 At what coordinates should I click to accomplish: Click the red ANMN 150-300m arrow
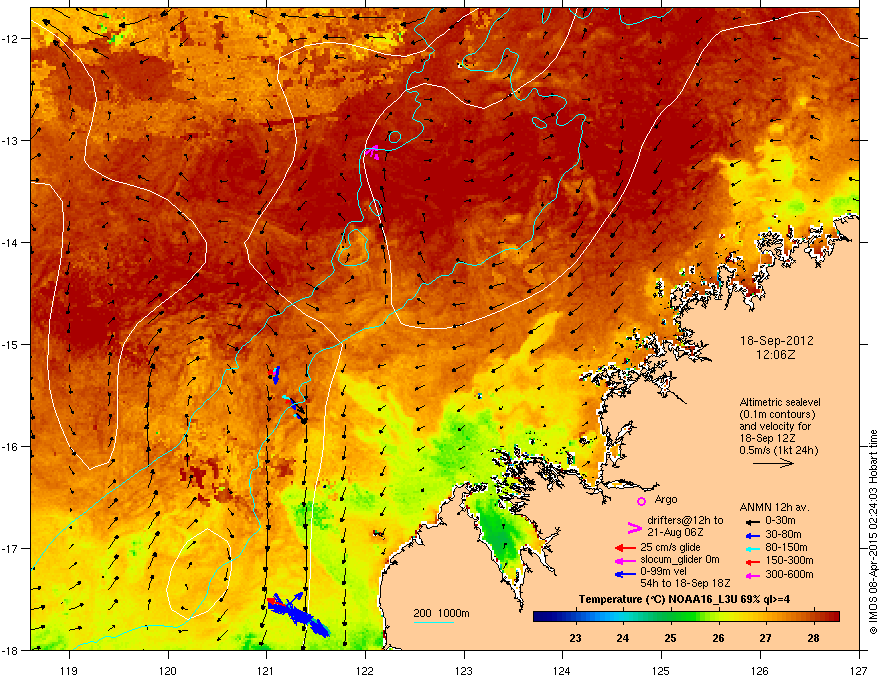point(752,561)
